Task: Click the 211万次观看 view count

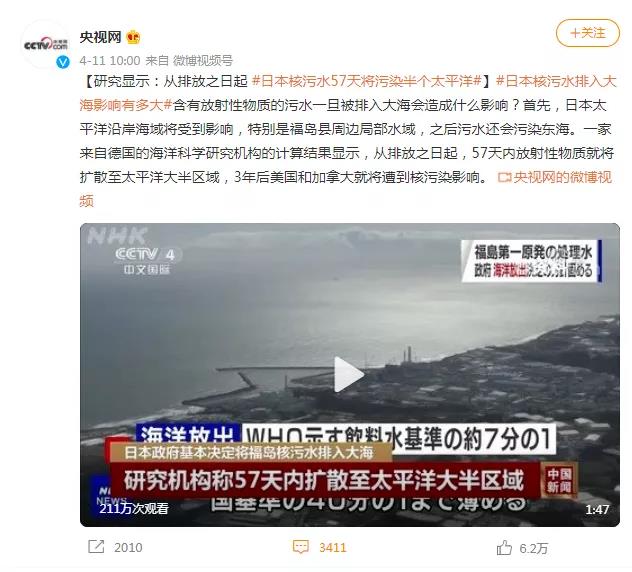Action: 133,509
